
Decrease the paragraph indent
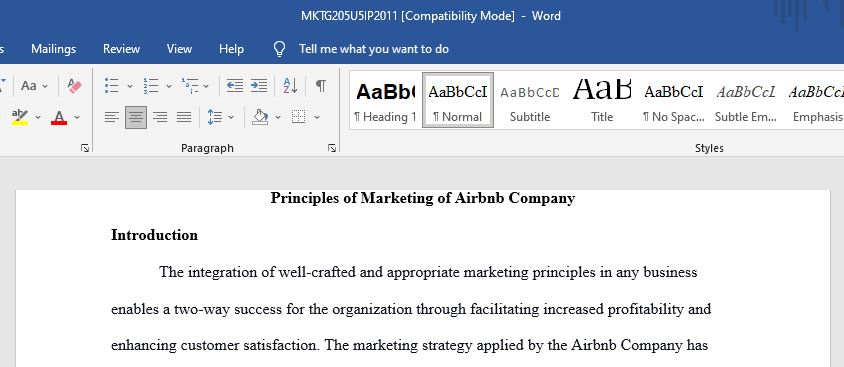pos(234,86)
